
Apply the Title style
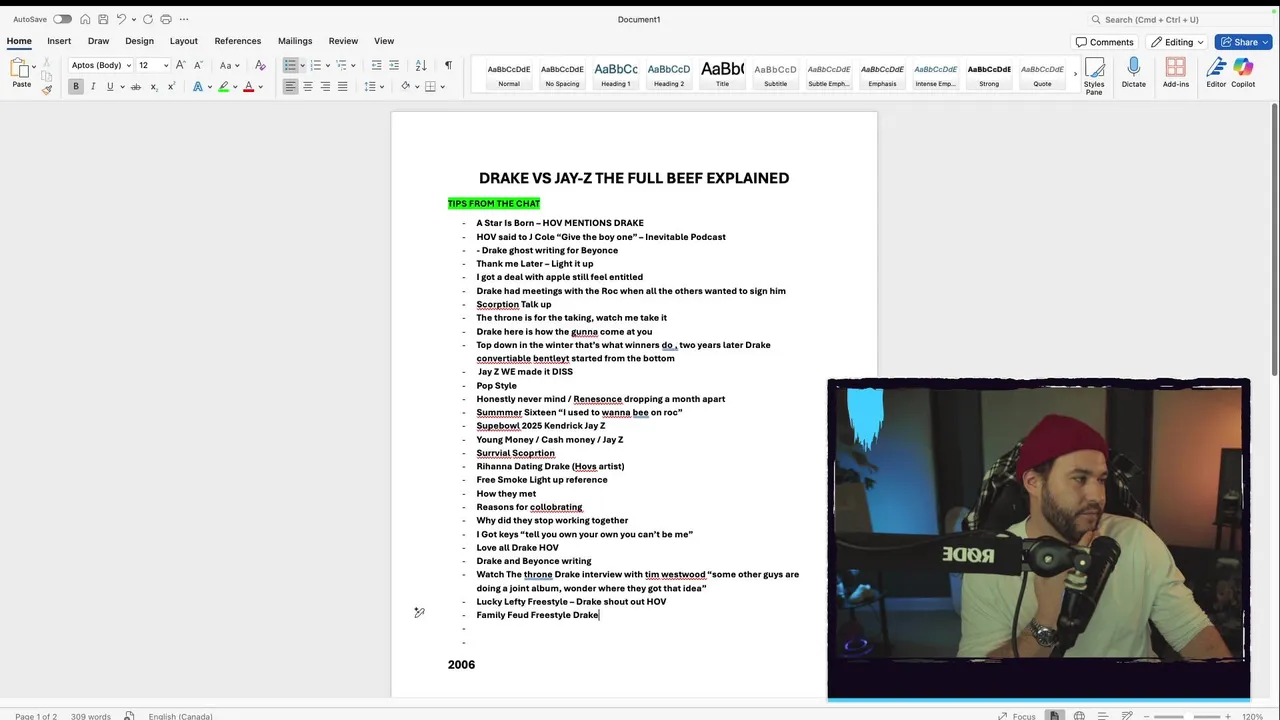click(x=722, y=74)
